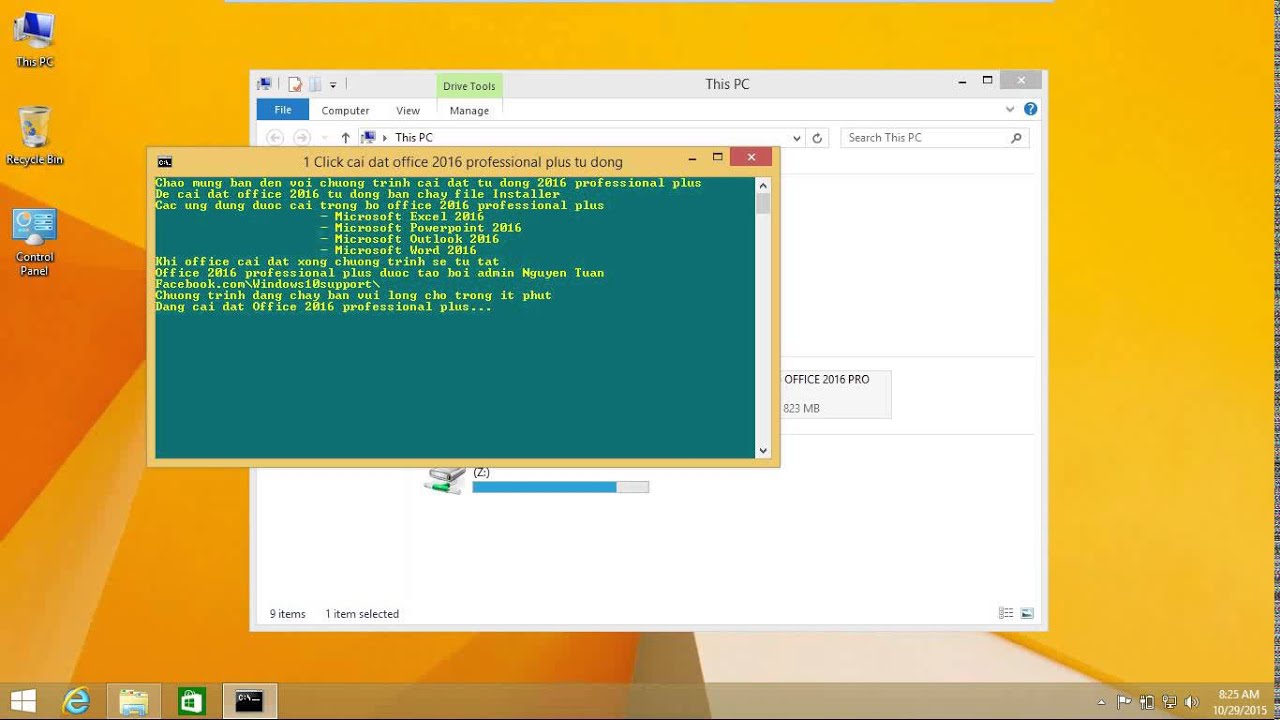Open Windows Store from taskbar
The image size is (1280, 720).
(191, 701)
